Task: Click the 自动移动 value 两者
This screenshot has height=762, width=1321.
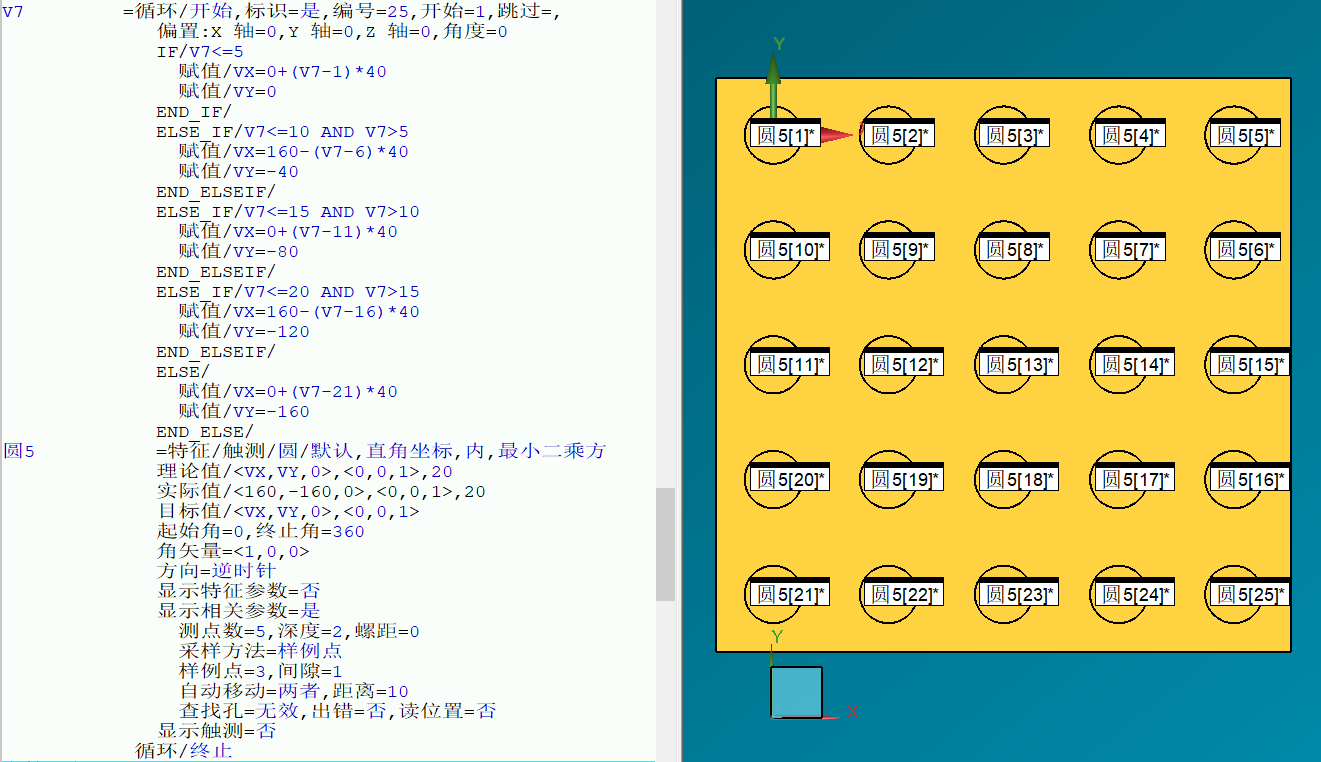Action: [299, 691]
